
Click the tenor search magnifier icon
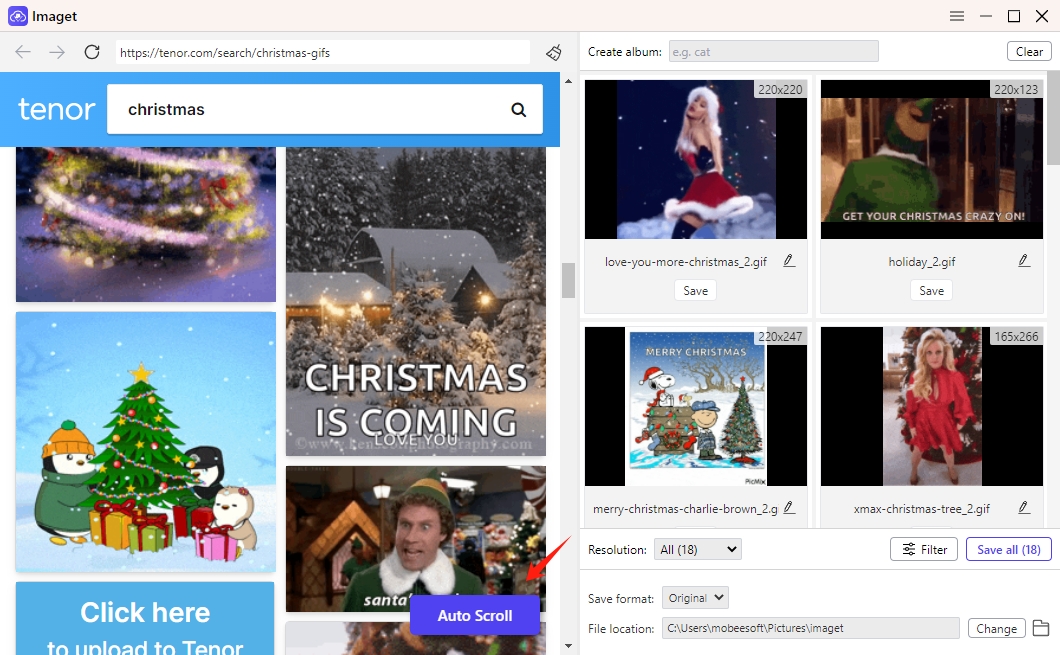(x=519, y=110)
